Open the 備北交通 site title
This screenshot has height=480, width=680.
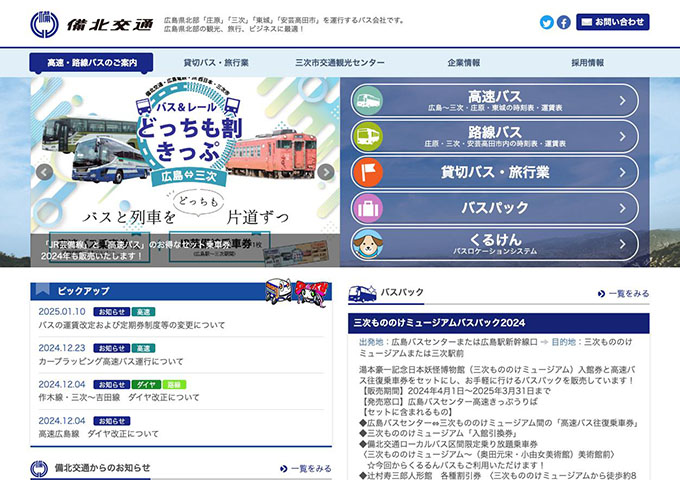point(110,25)
